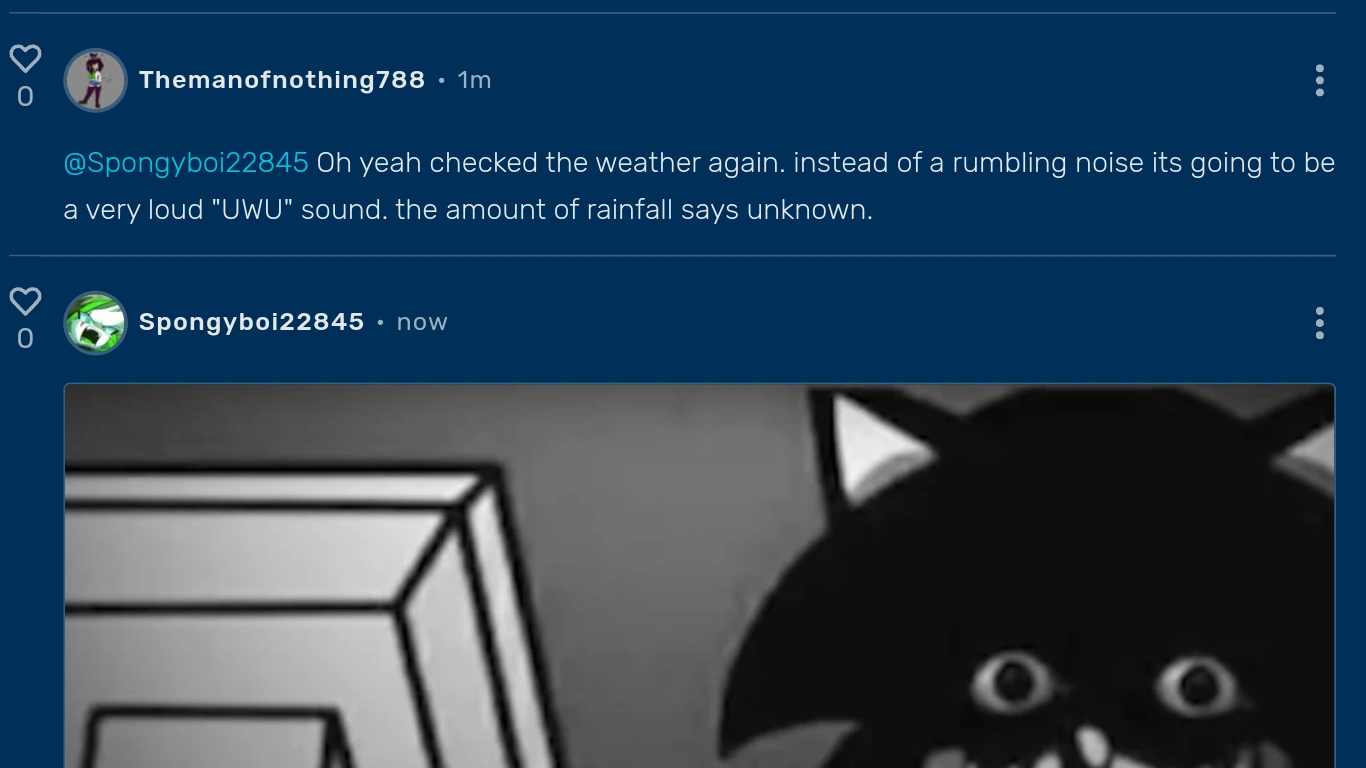Open Themanofnothing788's avatar picture

click(96, 80)
